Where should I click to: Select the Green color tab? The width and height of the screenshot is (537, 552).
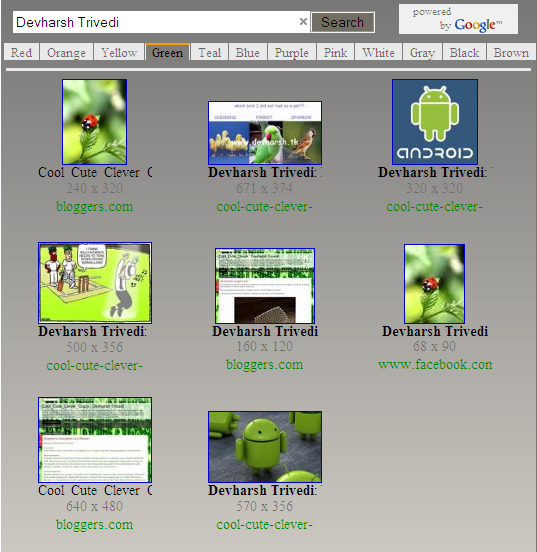coord(168,52)
